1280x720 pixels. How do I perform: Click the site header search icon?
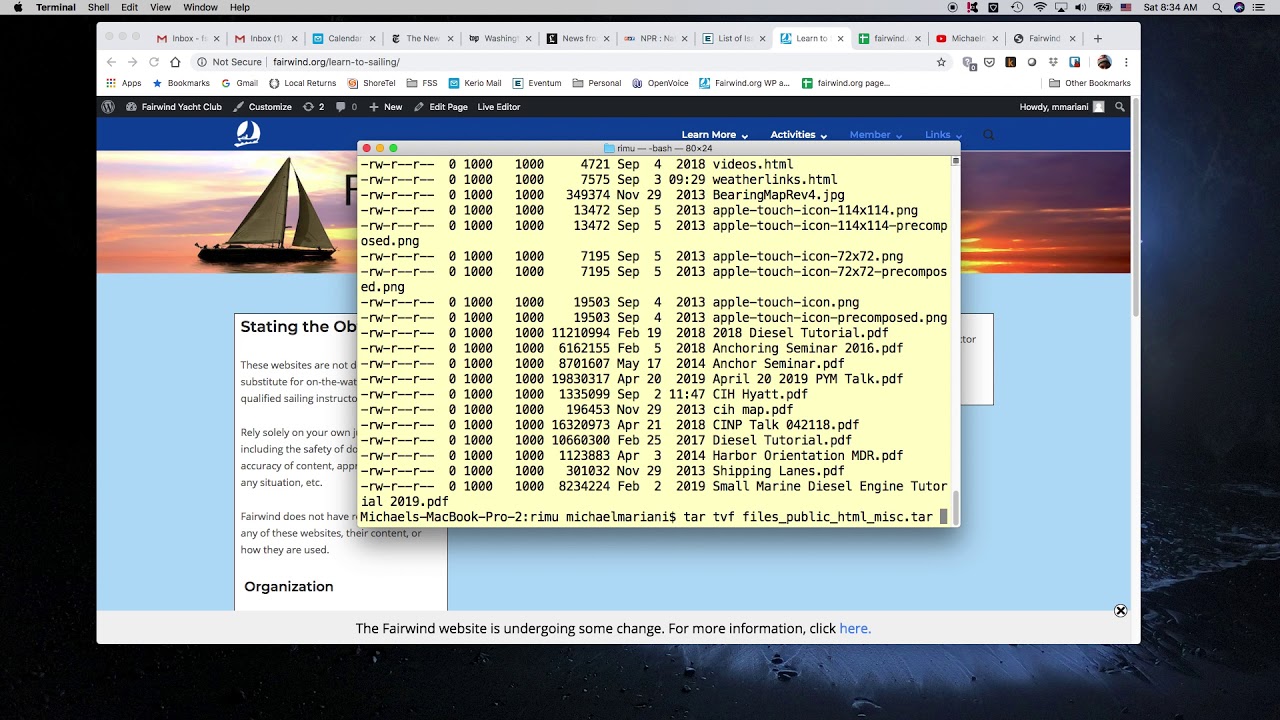(x=989, y=135)
